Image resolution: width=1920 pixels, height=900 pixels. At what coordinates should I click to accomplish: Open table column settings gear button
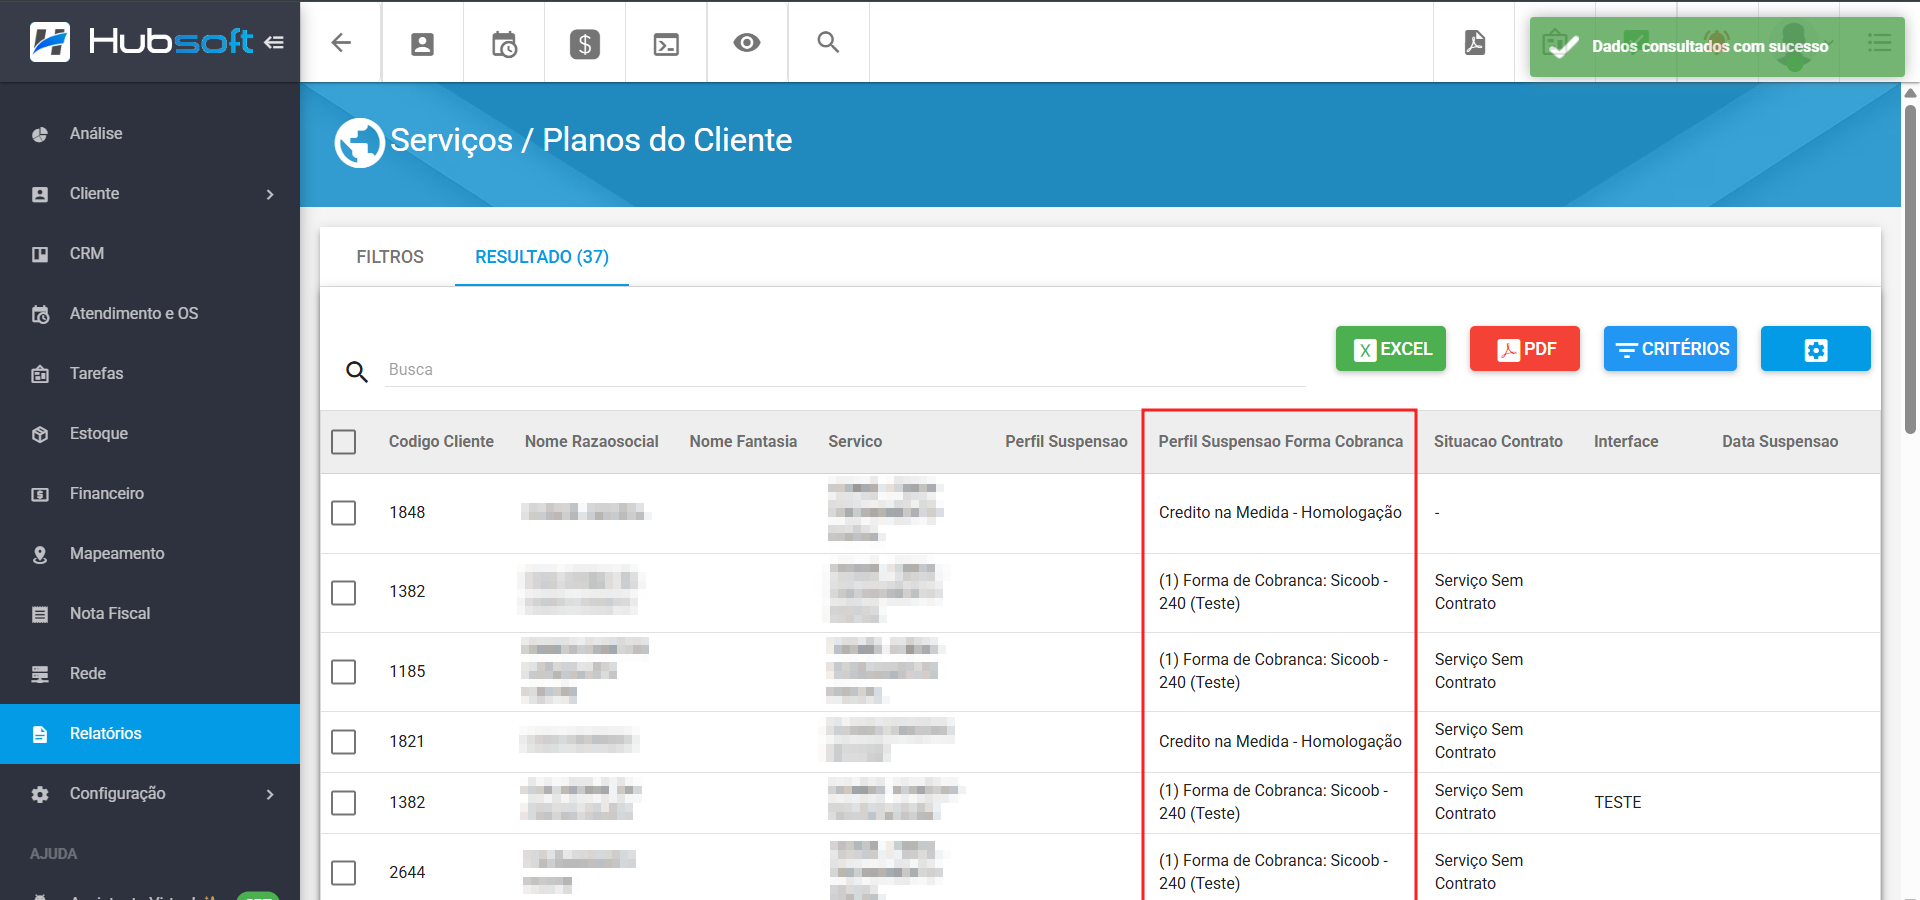pyautogui.click(x=1815, y=349)
